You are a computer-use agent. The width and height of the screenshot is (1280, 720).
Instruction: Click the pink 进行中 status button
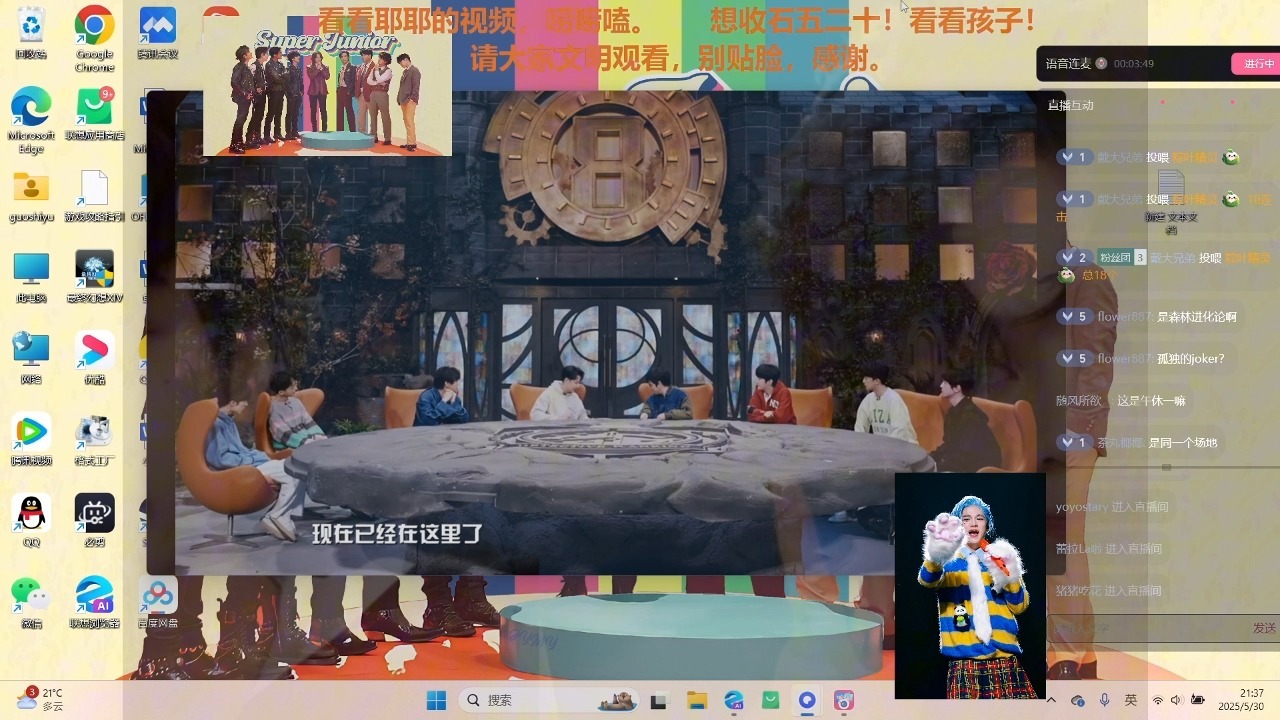[x=1259, y=63]
